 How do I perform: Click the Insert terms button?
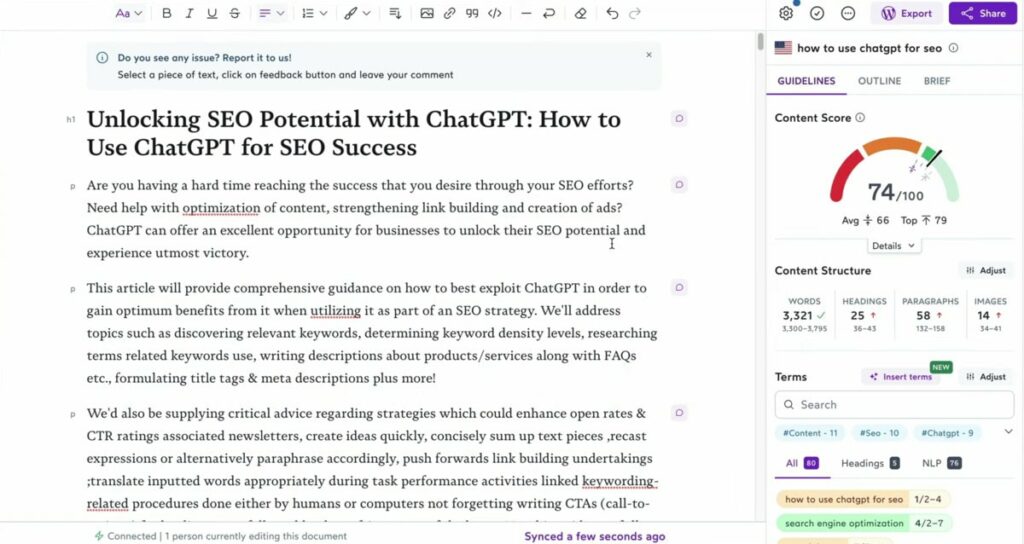tap(901, 377)
